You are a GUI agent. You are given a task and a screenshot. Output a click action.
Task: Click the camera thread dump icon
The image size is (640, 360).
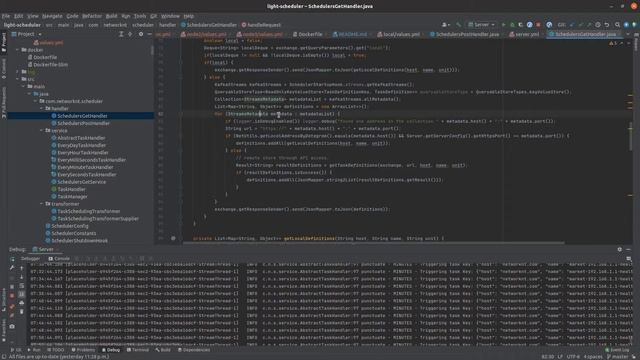pyautogui.click(x=12, y=327)
